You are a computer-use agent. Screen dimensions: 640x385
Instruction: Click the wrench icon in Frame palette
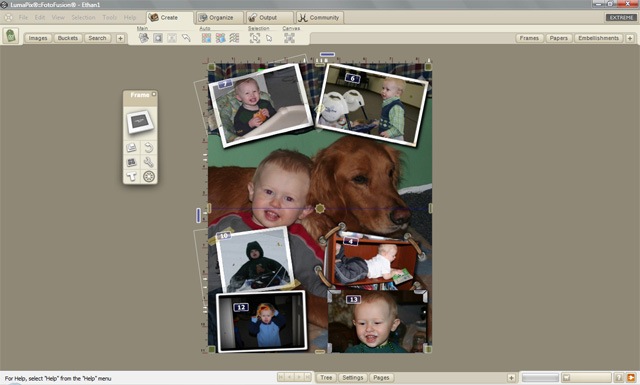(149, 162)
